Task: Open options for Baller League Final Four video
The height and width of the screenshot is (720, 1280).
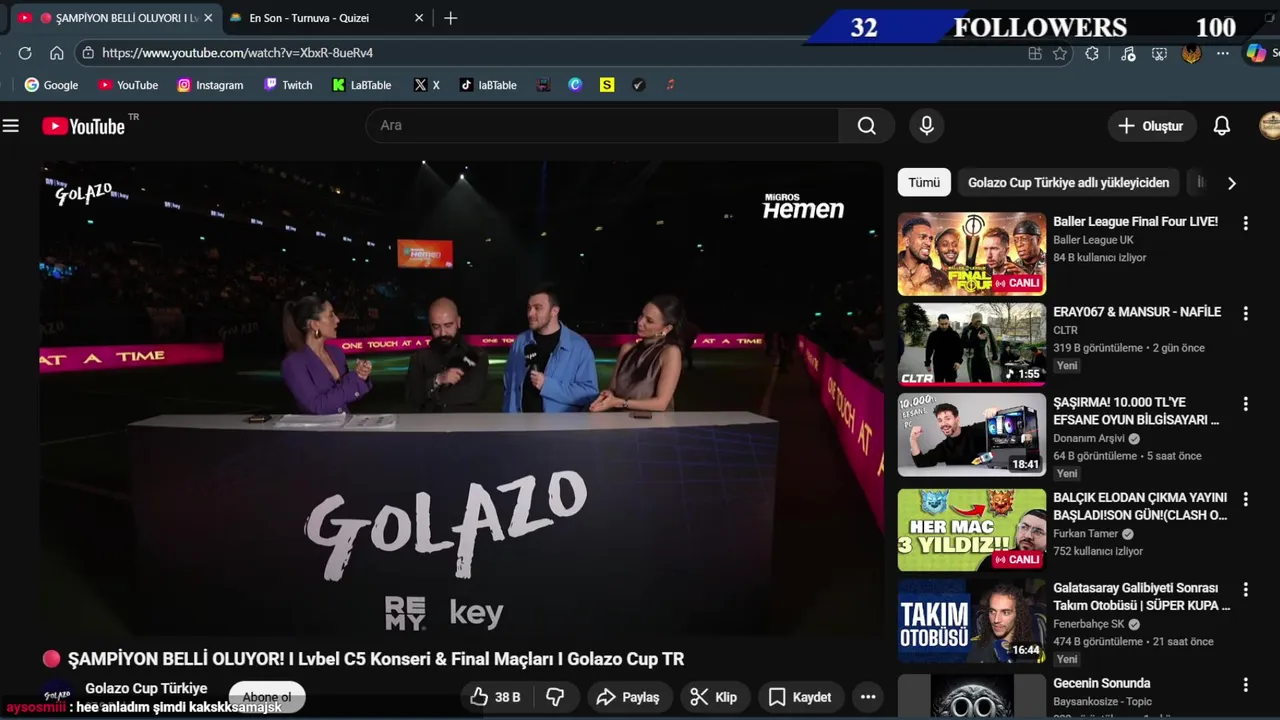Action: [x=1245, y=223]
